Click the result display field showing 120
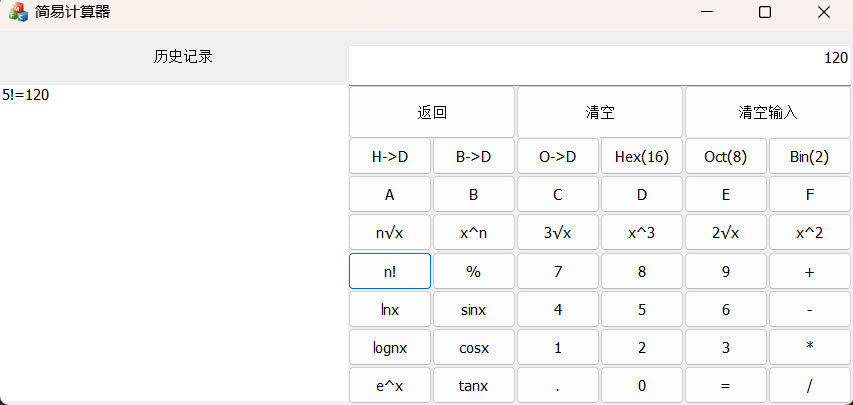The width and height of the screenshot is (853, 405). [600, 65]
